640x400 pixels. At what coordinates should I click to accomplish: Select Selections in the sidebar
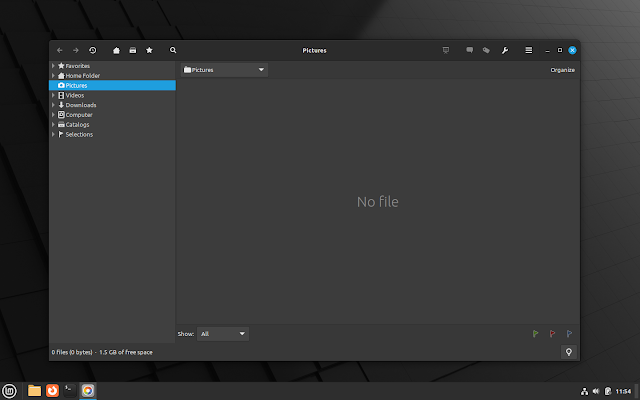pos(112,134)
